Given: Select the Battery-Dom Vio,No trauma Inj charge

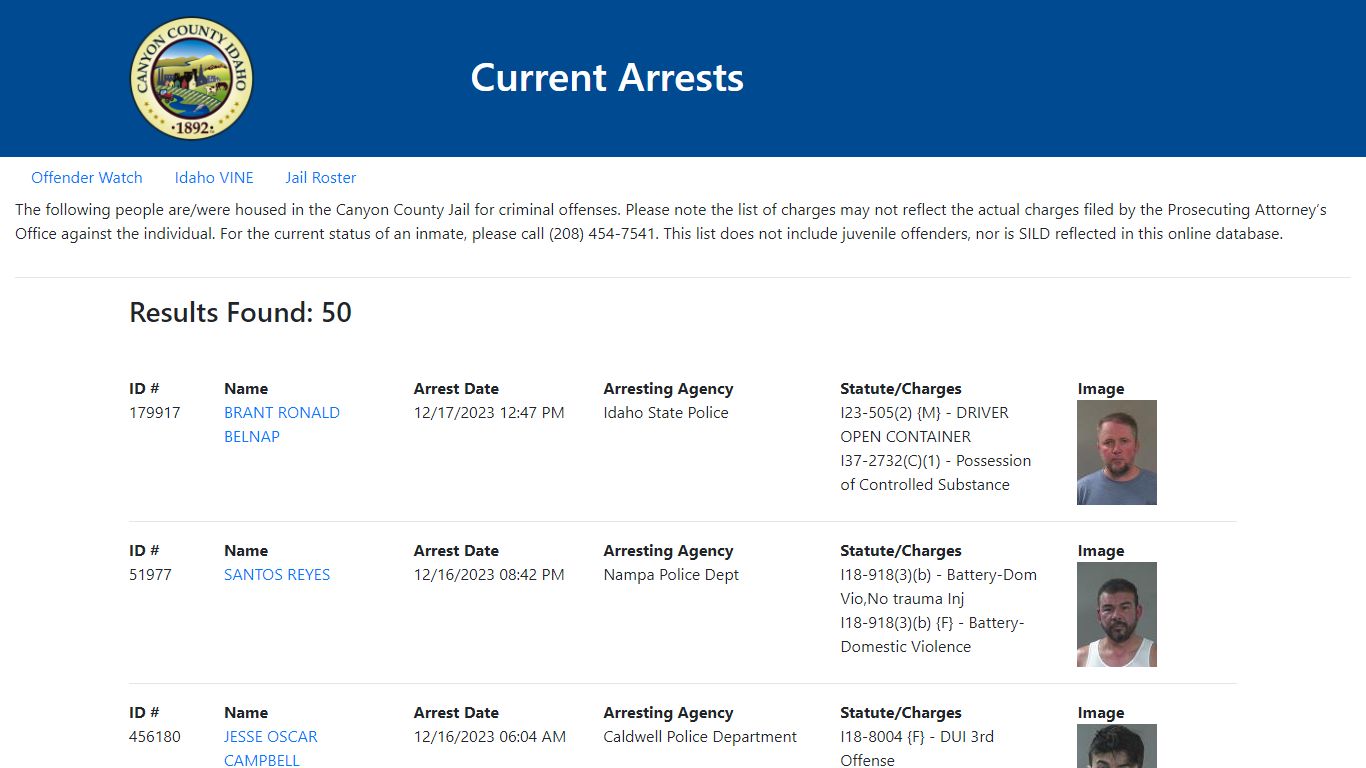Looking at the screenshot, I should click(939, 587).
